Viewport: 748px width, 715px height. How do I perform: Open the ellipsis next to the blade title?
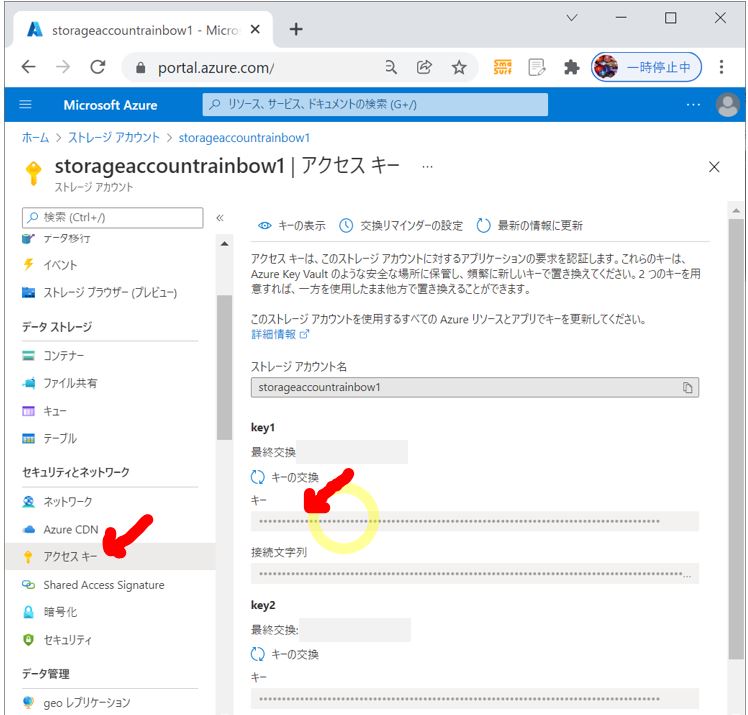click(427, 166)
